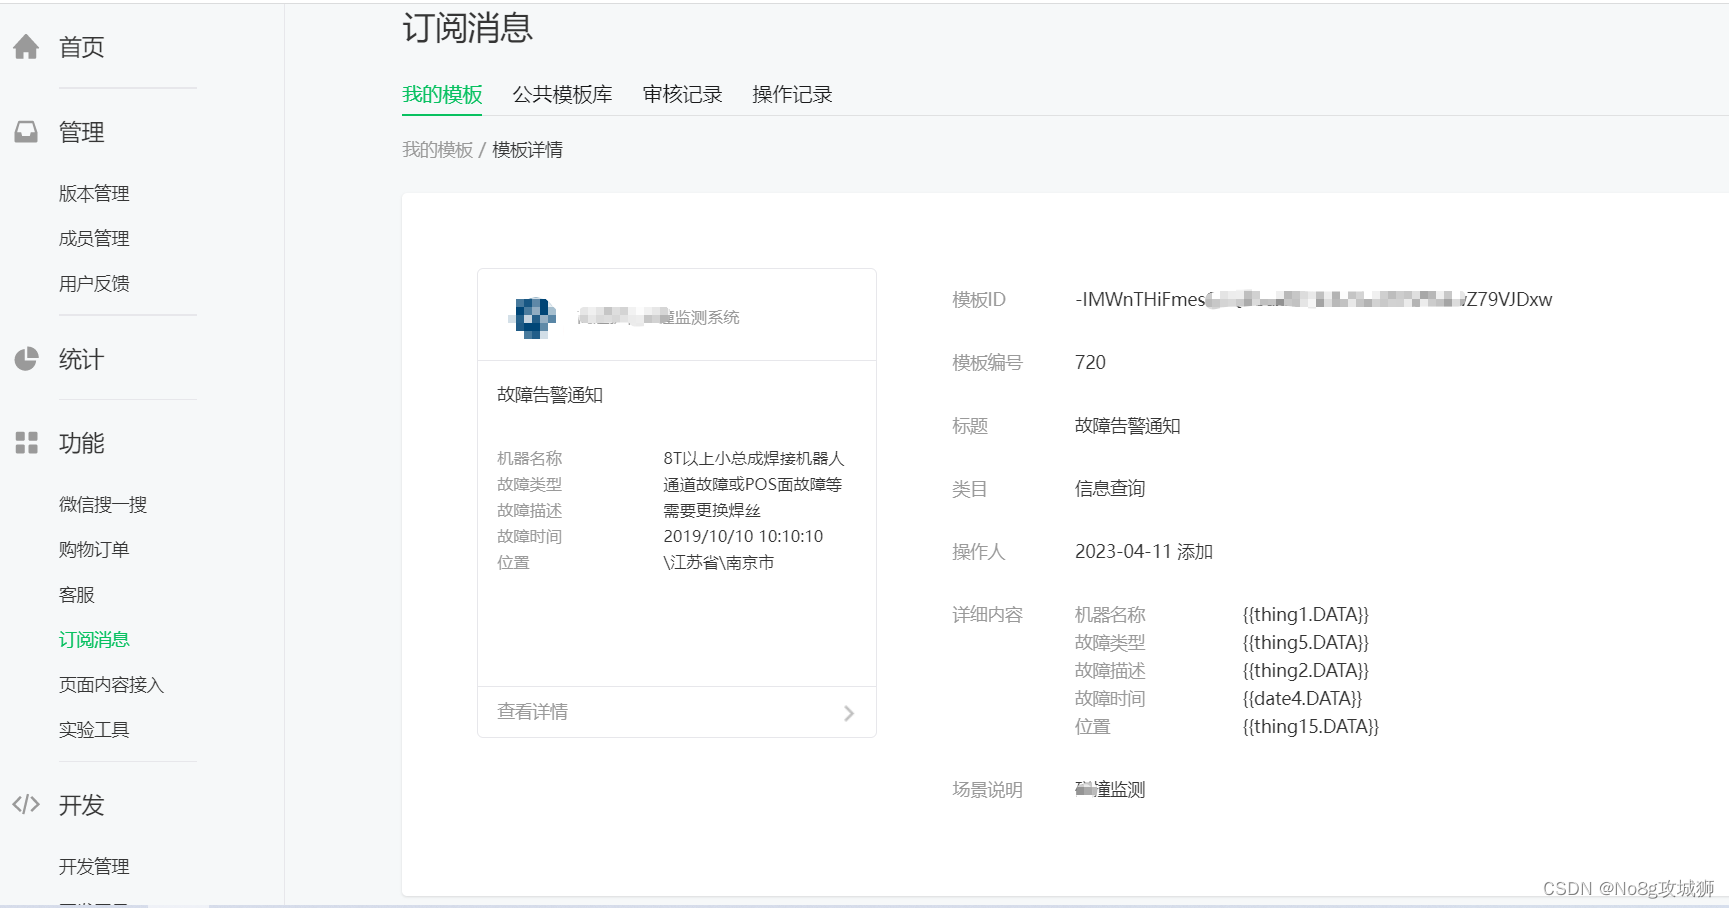Screen dimensions: 1729x908
Task: Click 2023-04-11 添加 operator text
Action: [1144, 552]
